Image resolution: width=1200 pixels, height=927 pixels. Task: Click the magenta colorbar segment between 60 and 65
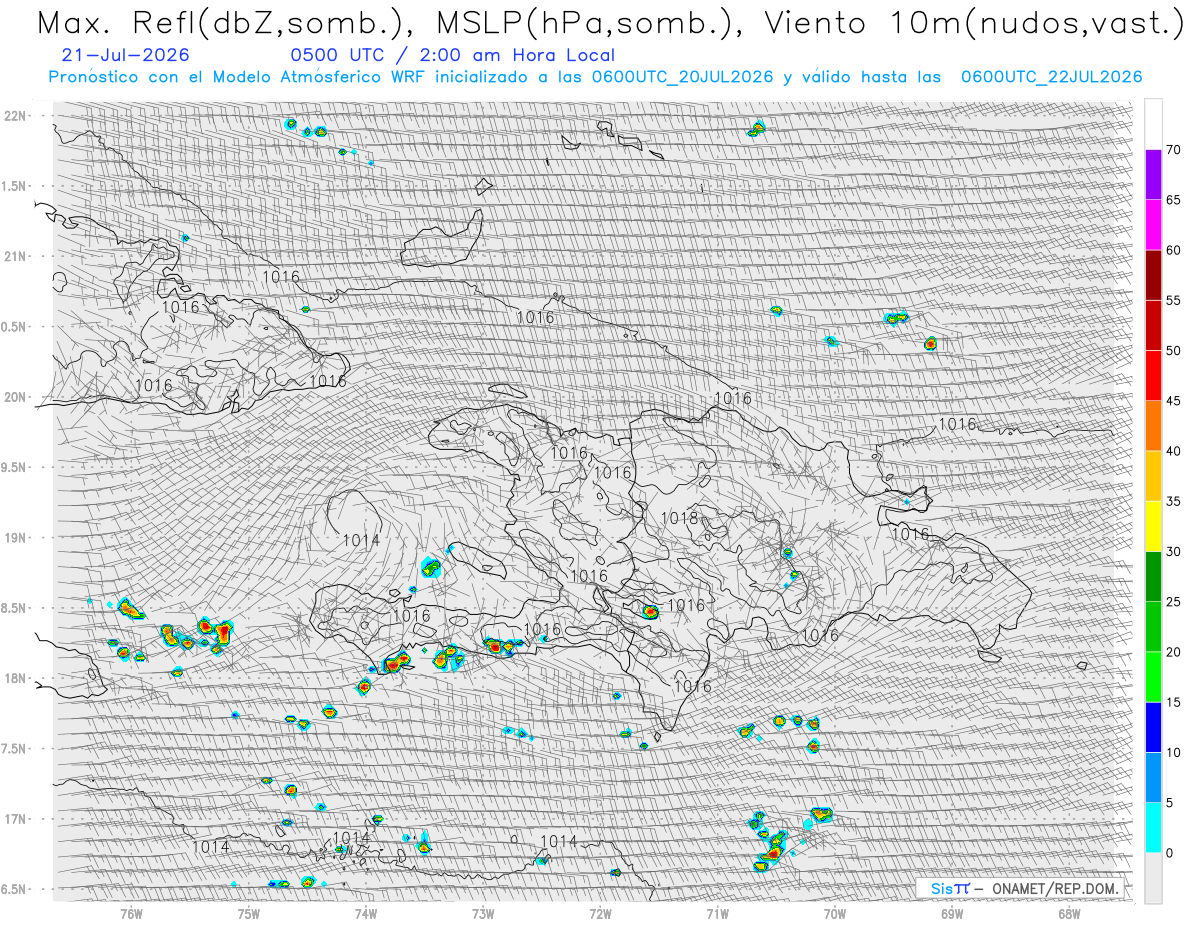1153,225
